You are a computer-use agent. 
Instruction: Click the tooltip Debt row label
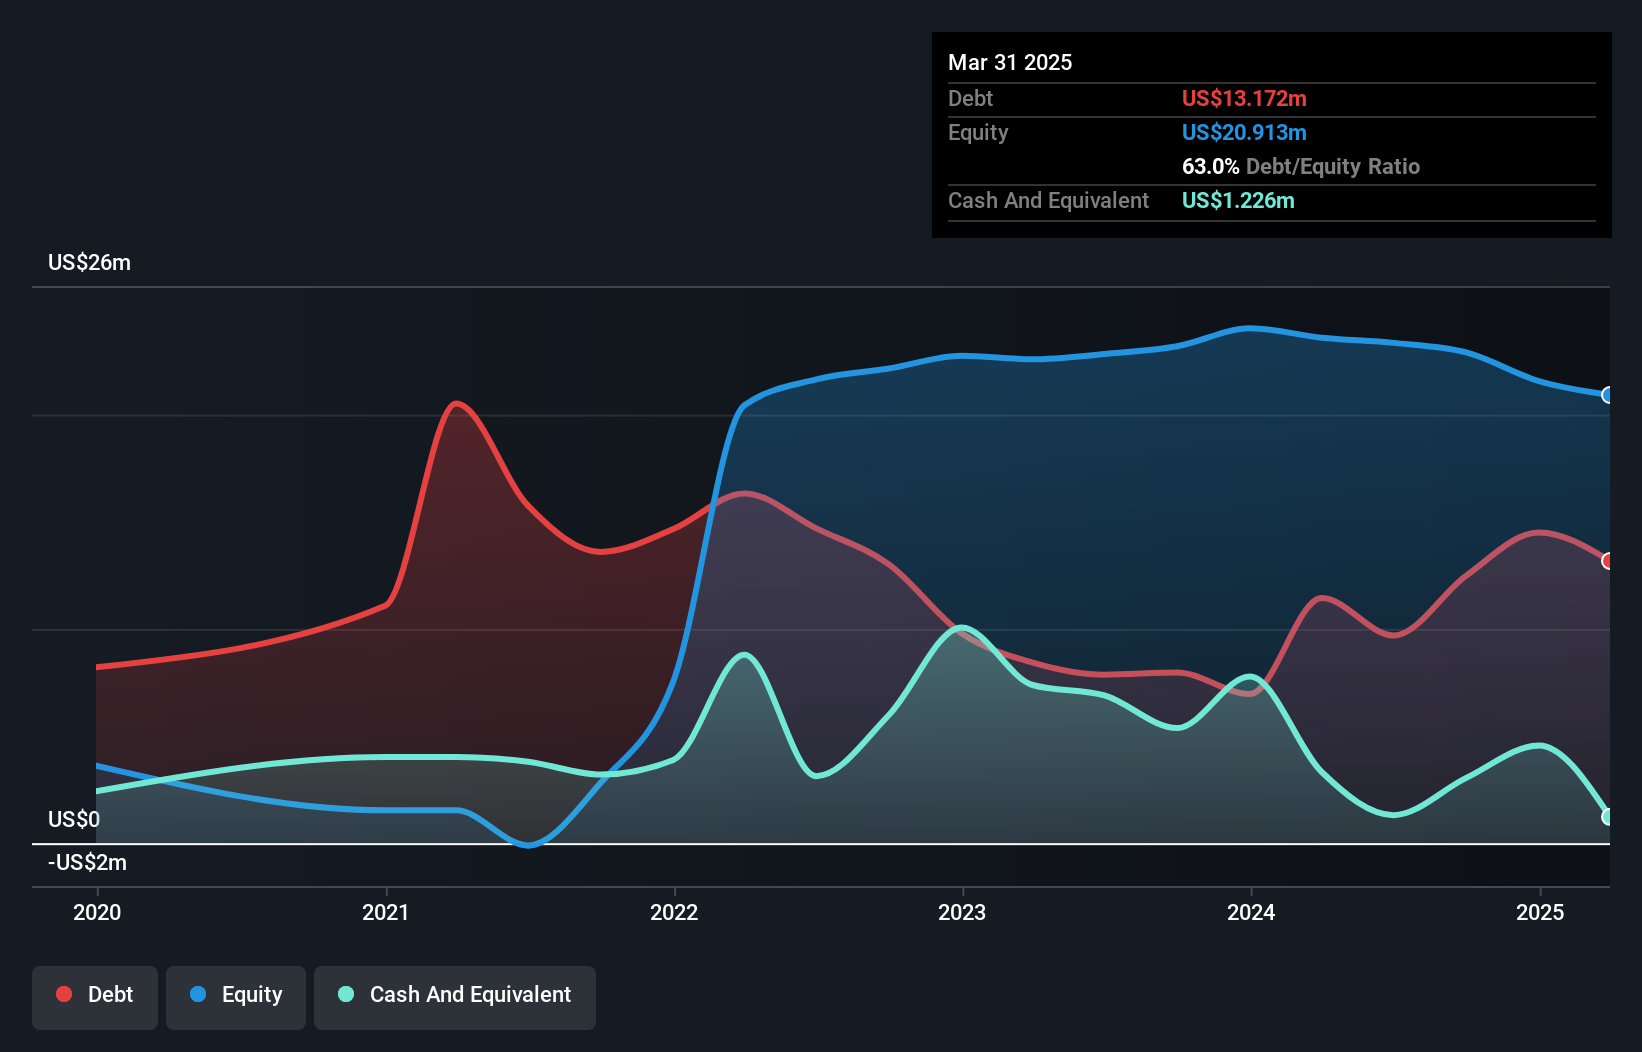pyautogui.click(x=970, y=98)
